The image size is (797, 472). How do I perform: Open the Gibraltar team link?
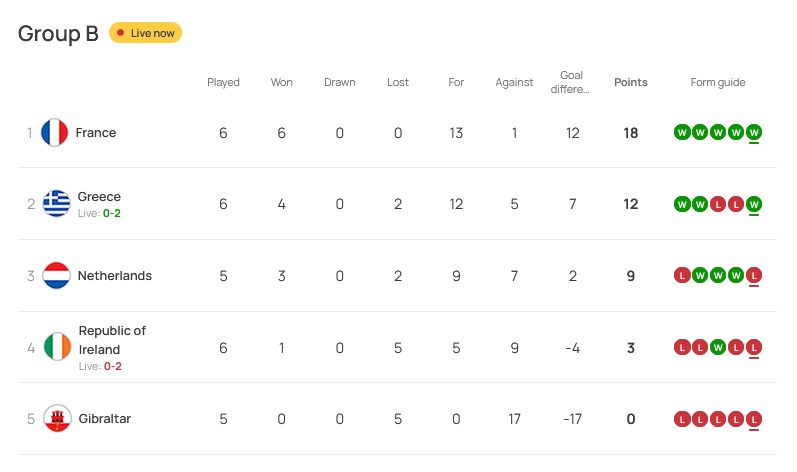pyautogui.click(x=104, y=419)
